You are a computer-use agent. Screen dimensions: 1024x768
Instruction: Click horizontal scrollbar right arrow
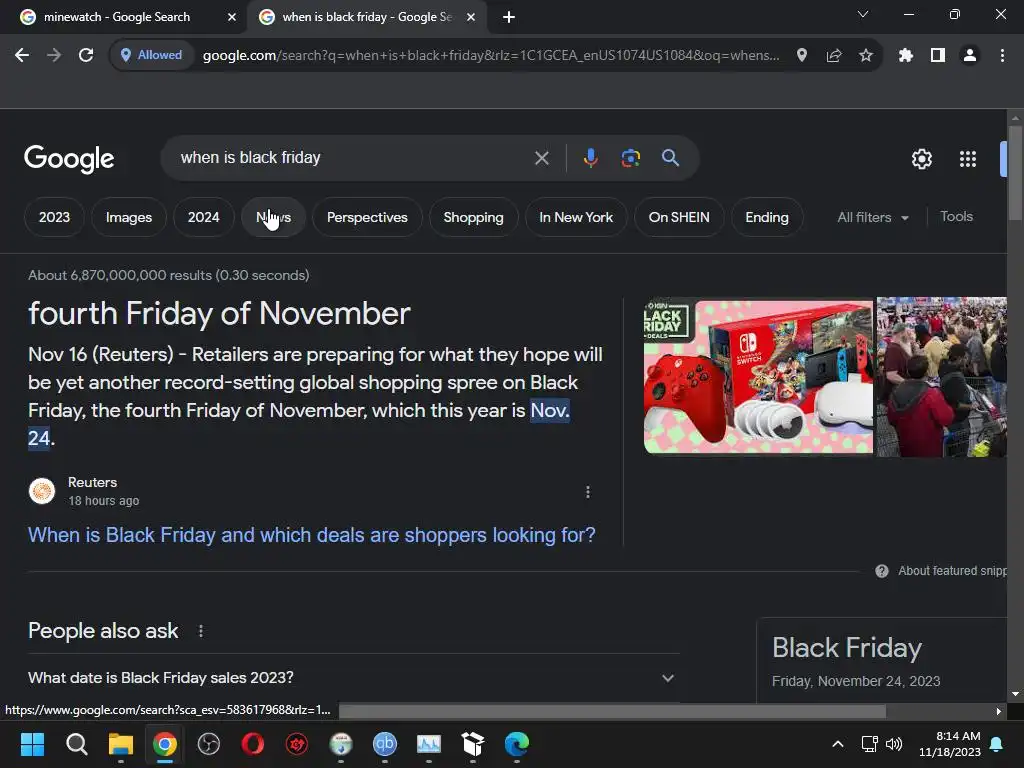[x=999, y=711]
